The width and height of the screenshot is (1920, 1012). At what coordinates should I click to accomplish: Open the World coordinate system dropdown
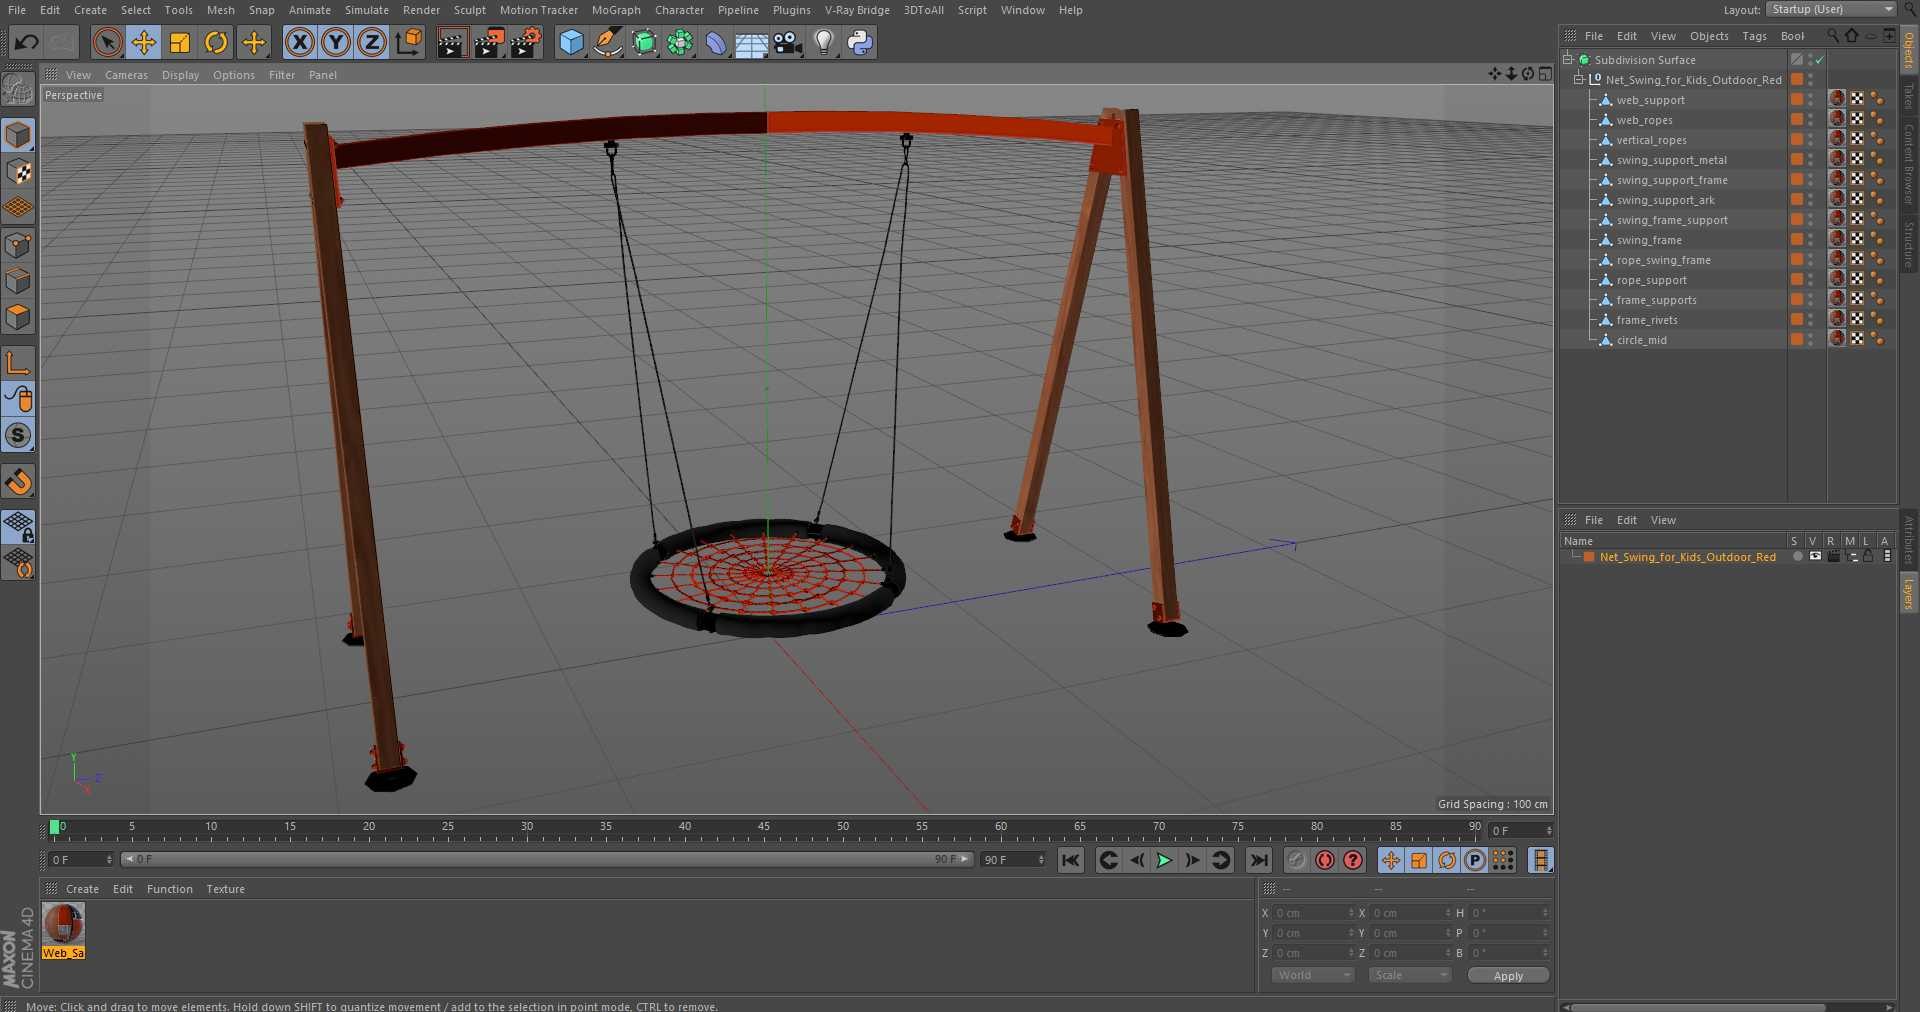click(1313, 975)
